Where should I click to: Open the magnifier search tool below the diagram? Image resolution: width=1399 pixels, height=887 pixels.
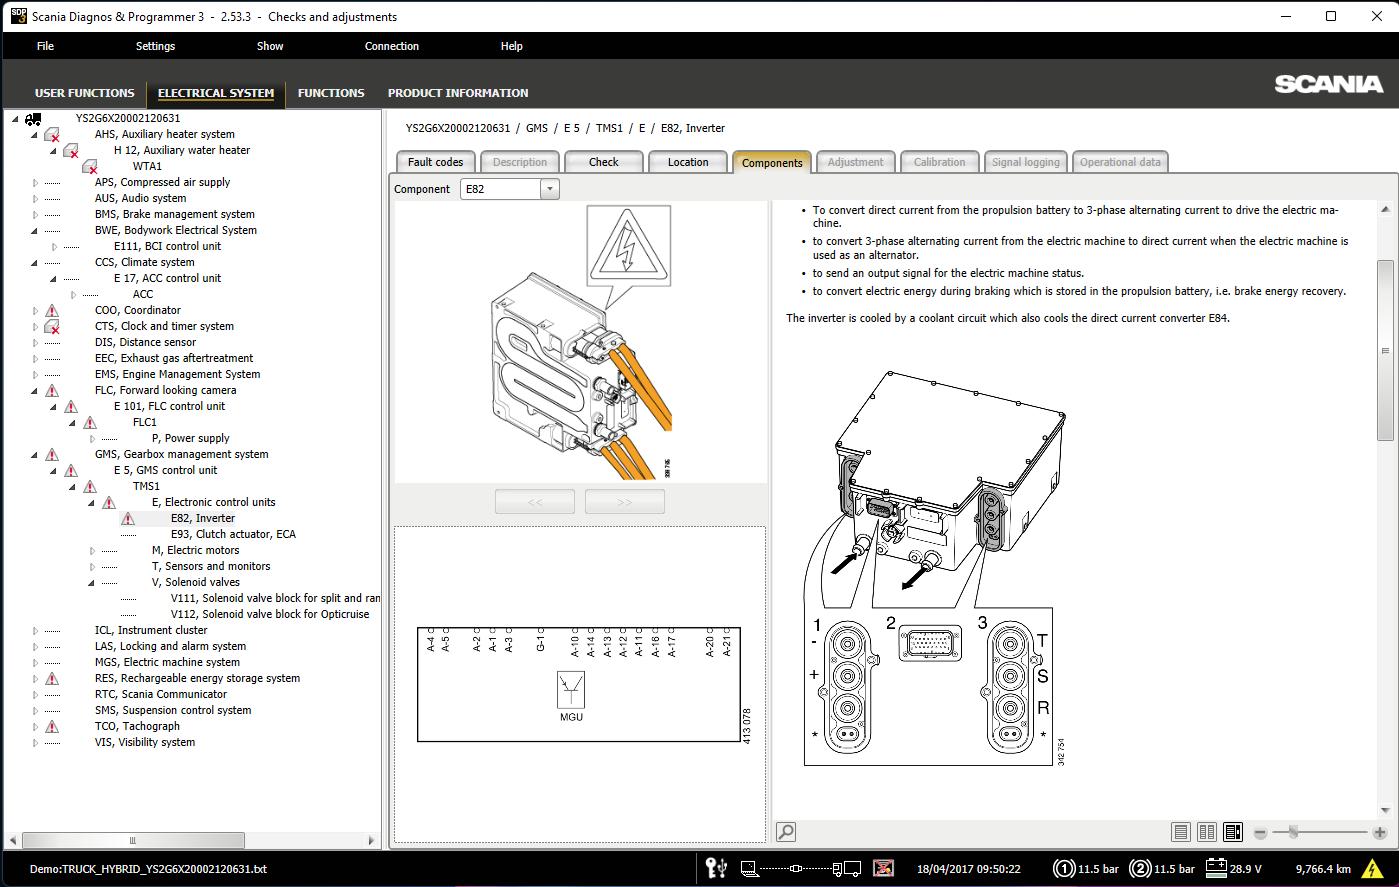click(x=785, y=831)
